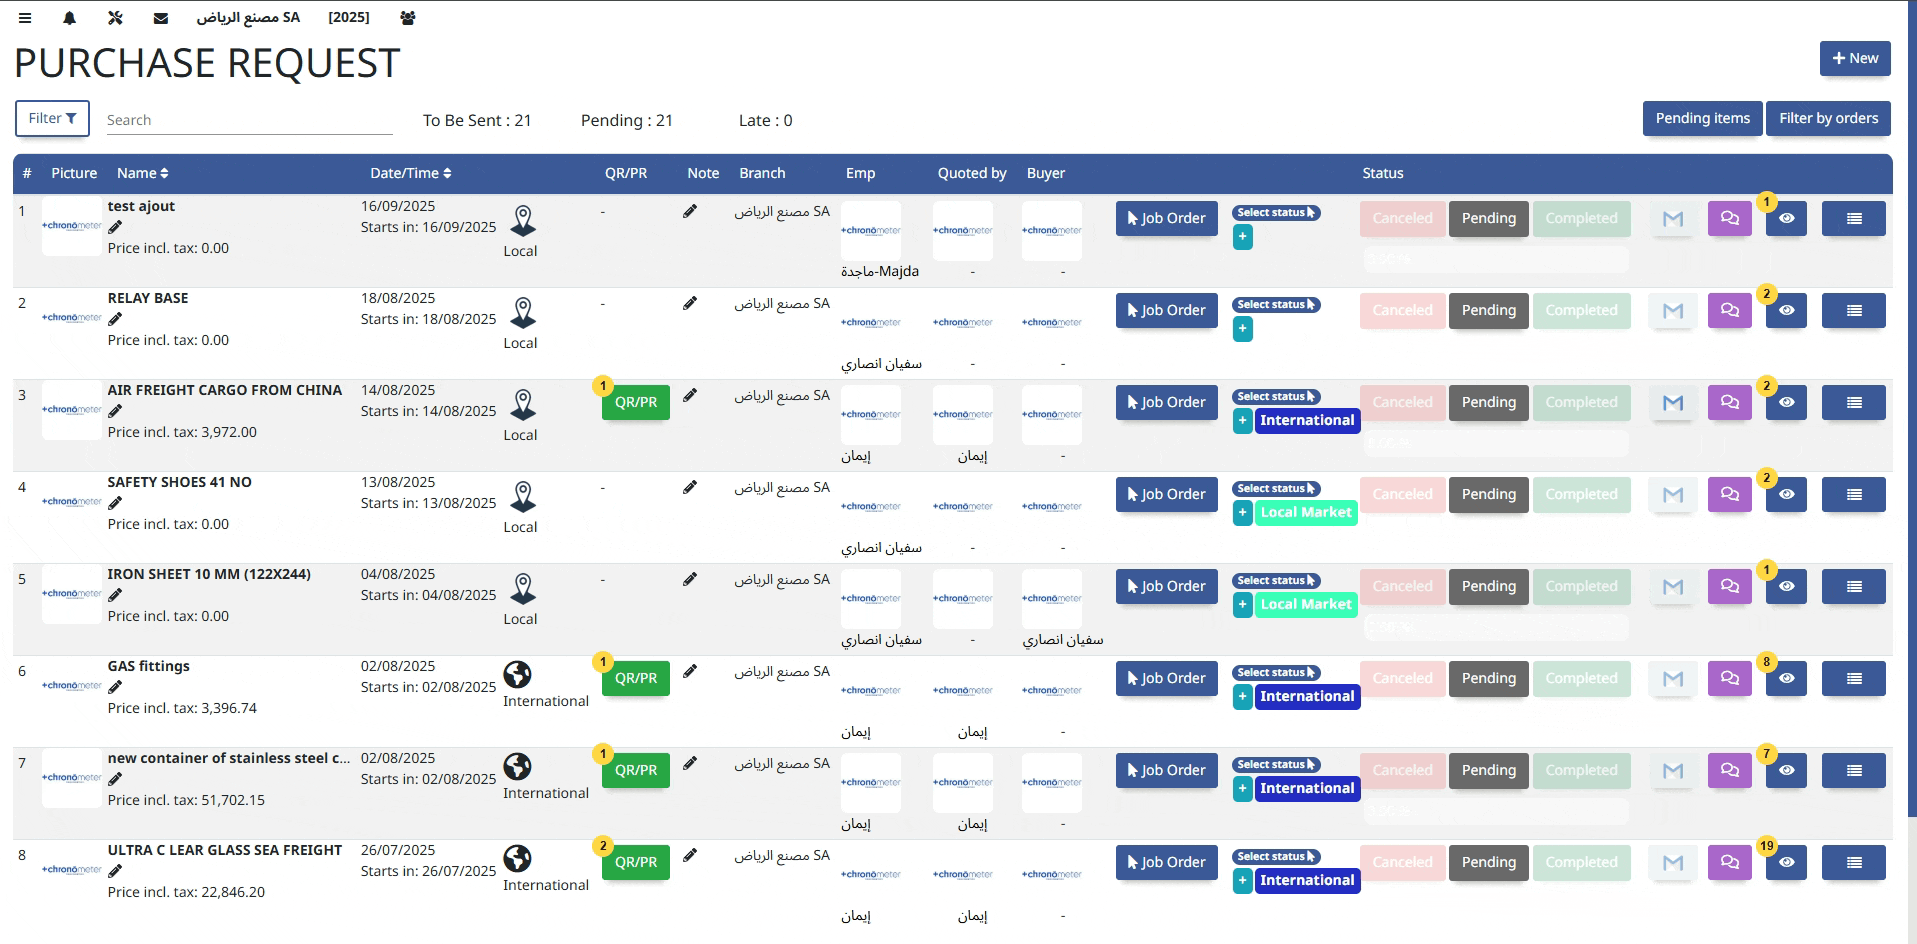
Task: Open the Filter dropdown
Action: 52,119
